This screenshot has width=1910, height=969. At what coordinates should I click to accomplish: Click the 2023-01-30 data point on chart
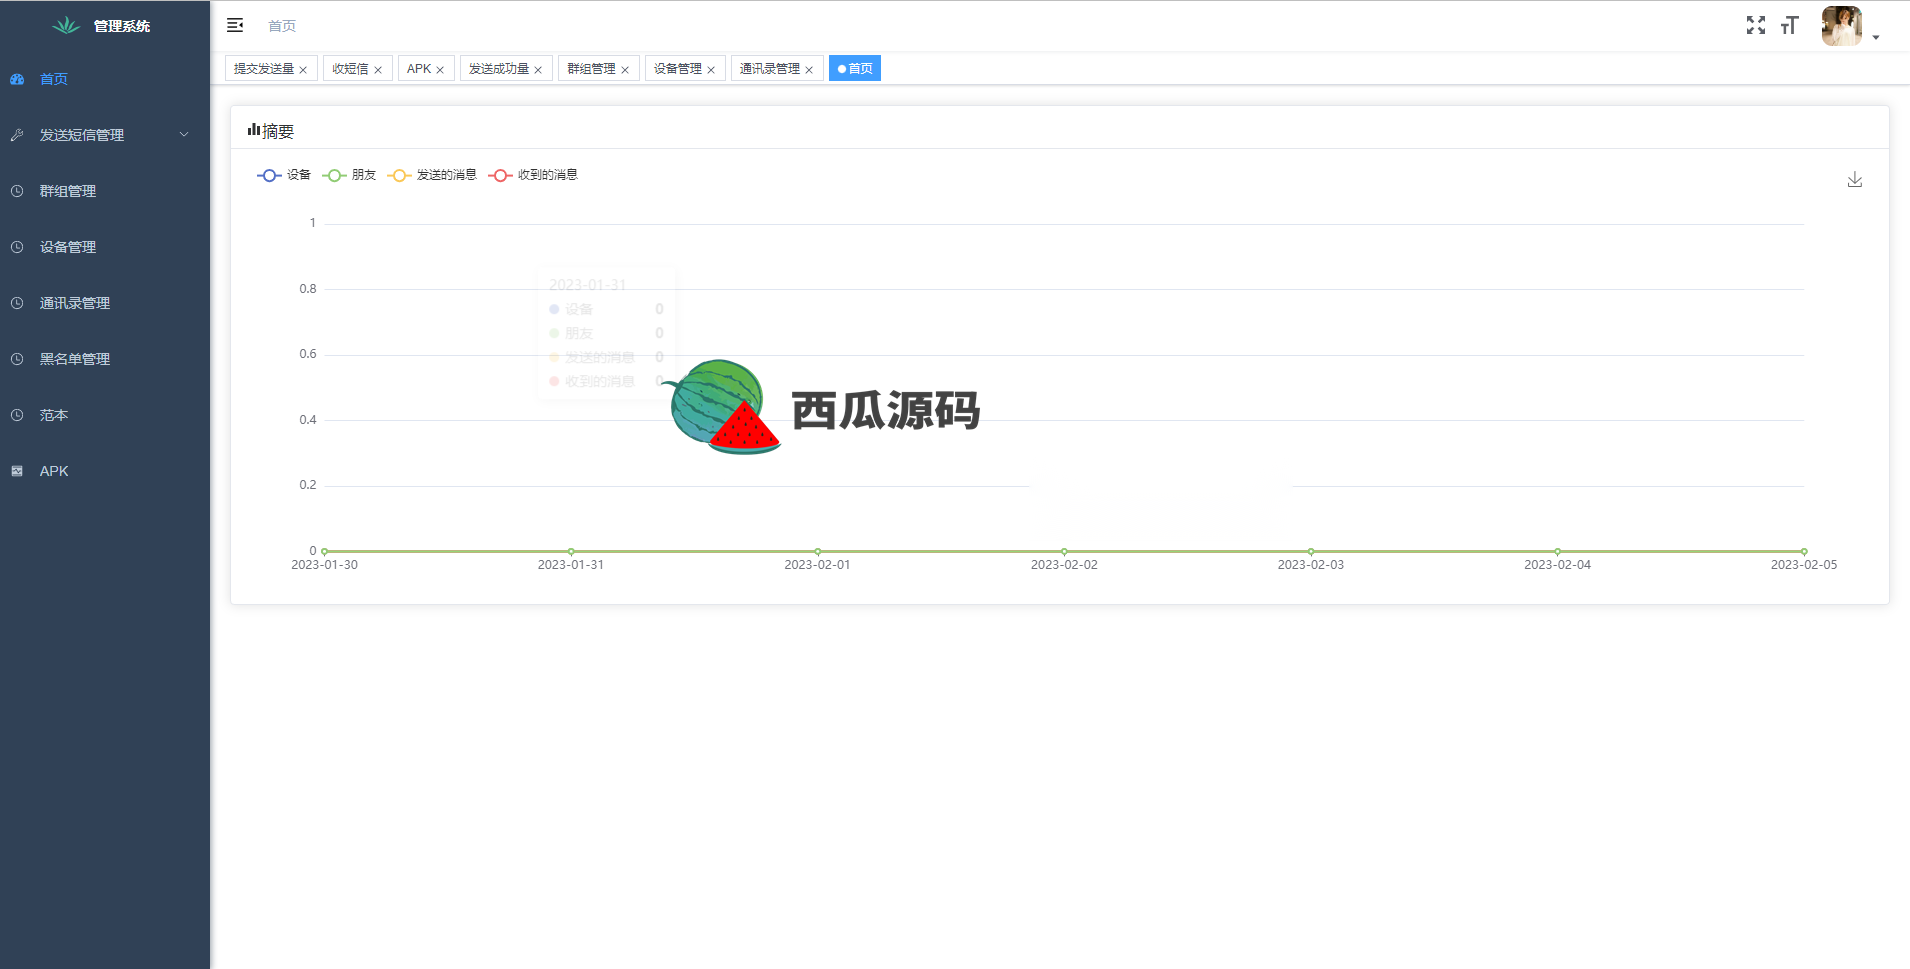[325, 551]
